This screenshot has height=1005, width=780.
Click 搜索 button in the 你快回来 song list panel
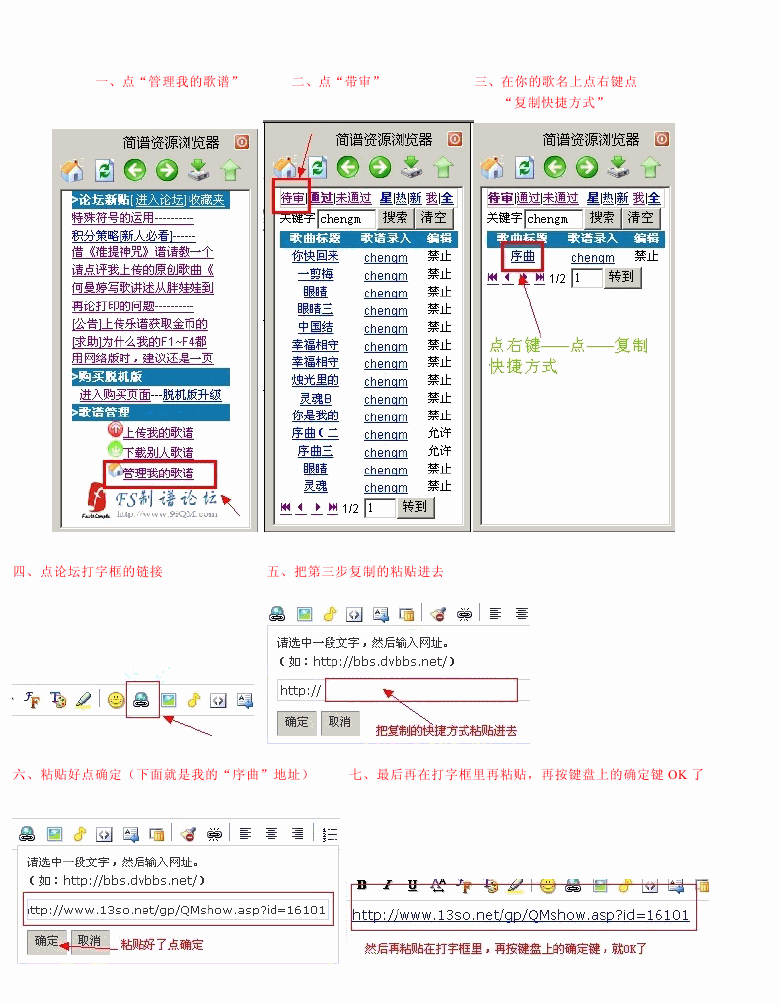(395, 218)
